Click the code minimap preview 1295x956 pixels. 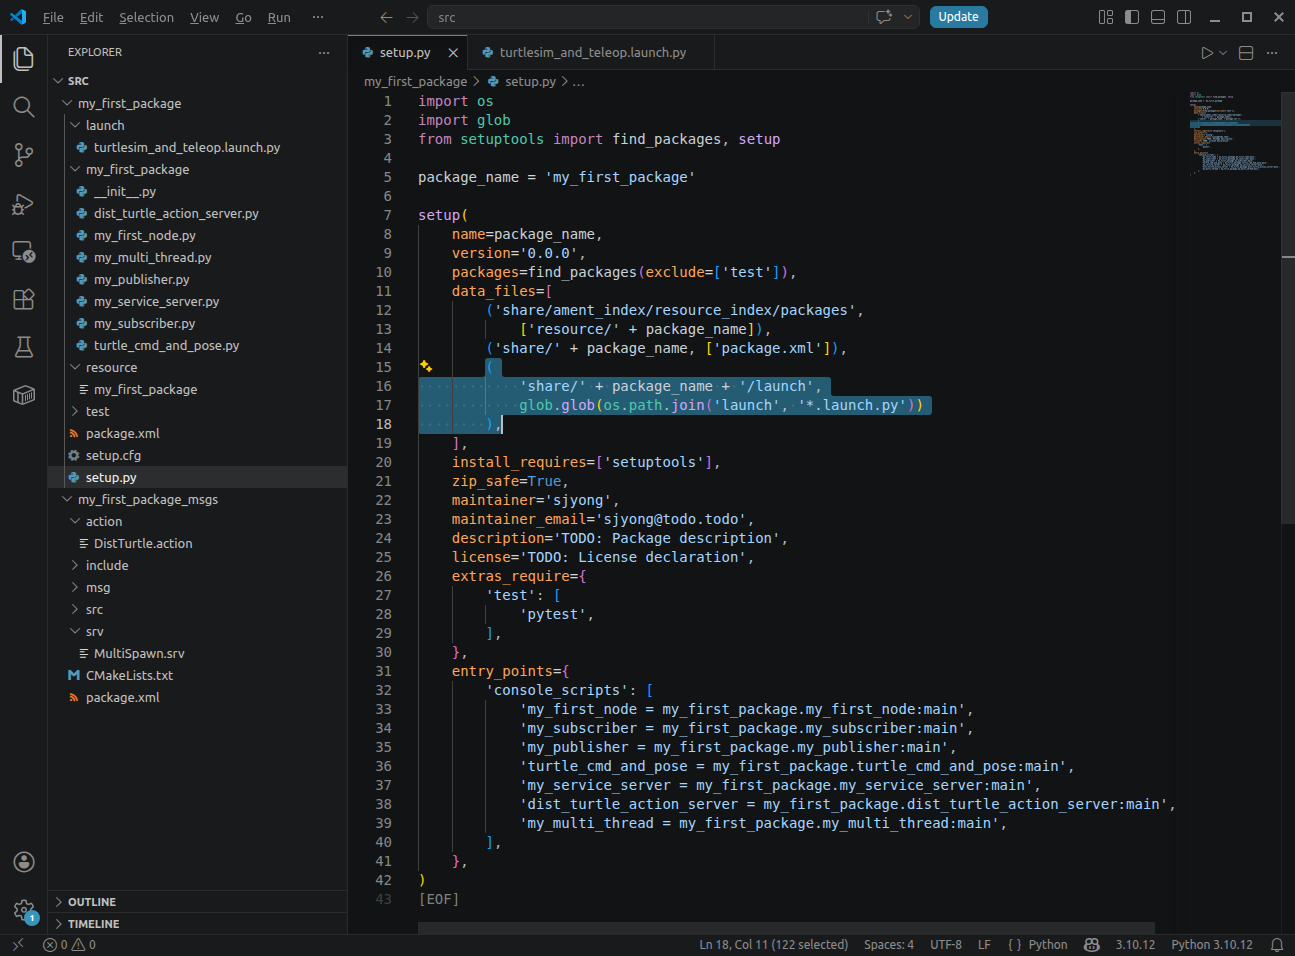[x=1234, y=132]
